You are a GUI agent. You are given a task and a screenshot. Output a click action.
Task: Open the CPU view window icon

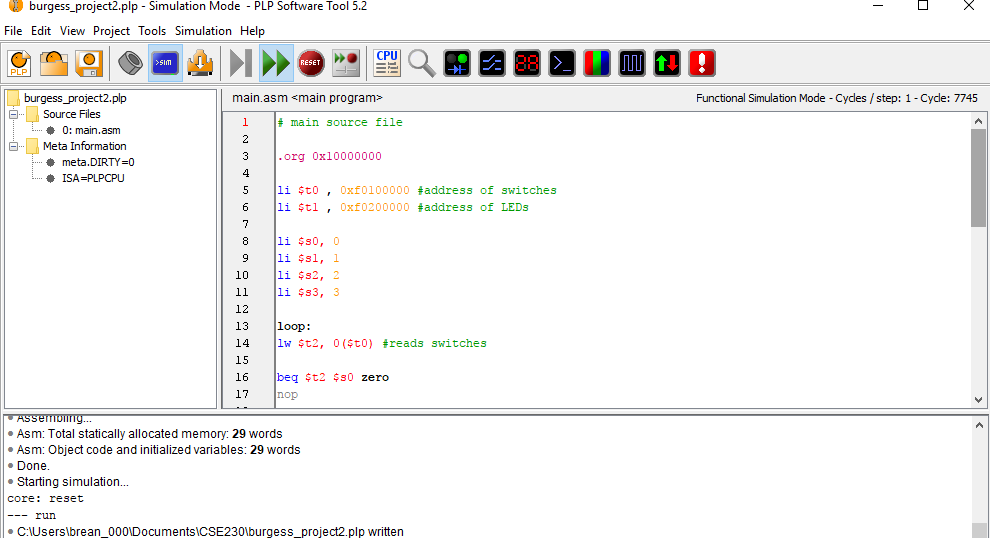coord(387,64)
